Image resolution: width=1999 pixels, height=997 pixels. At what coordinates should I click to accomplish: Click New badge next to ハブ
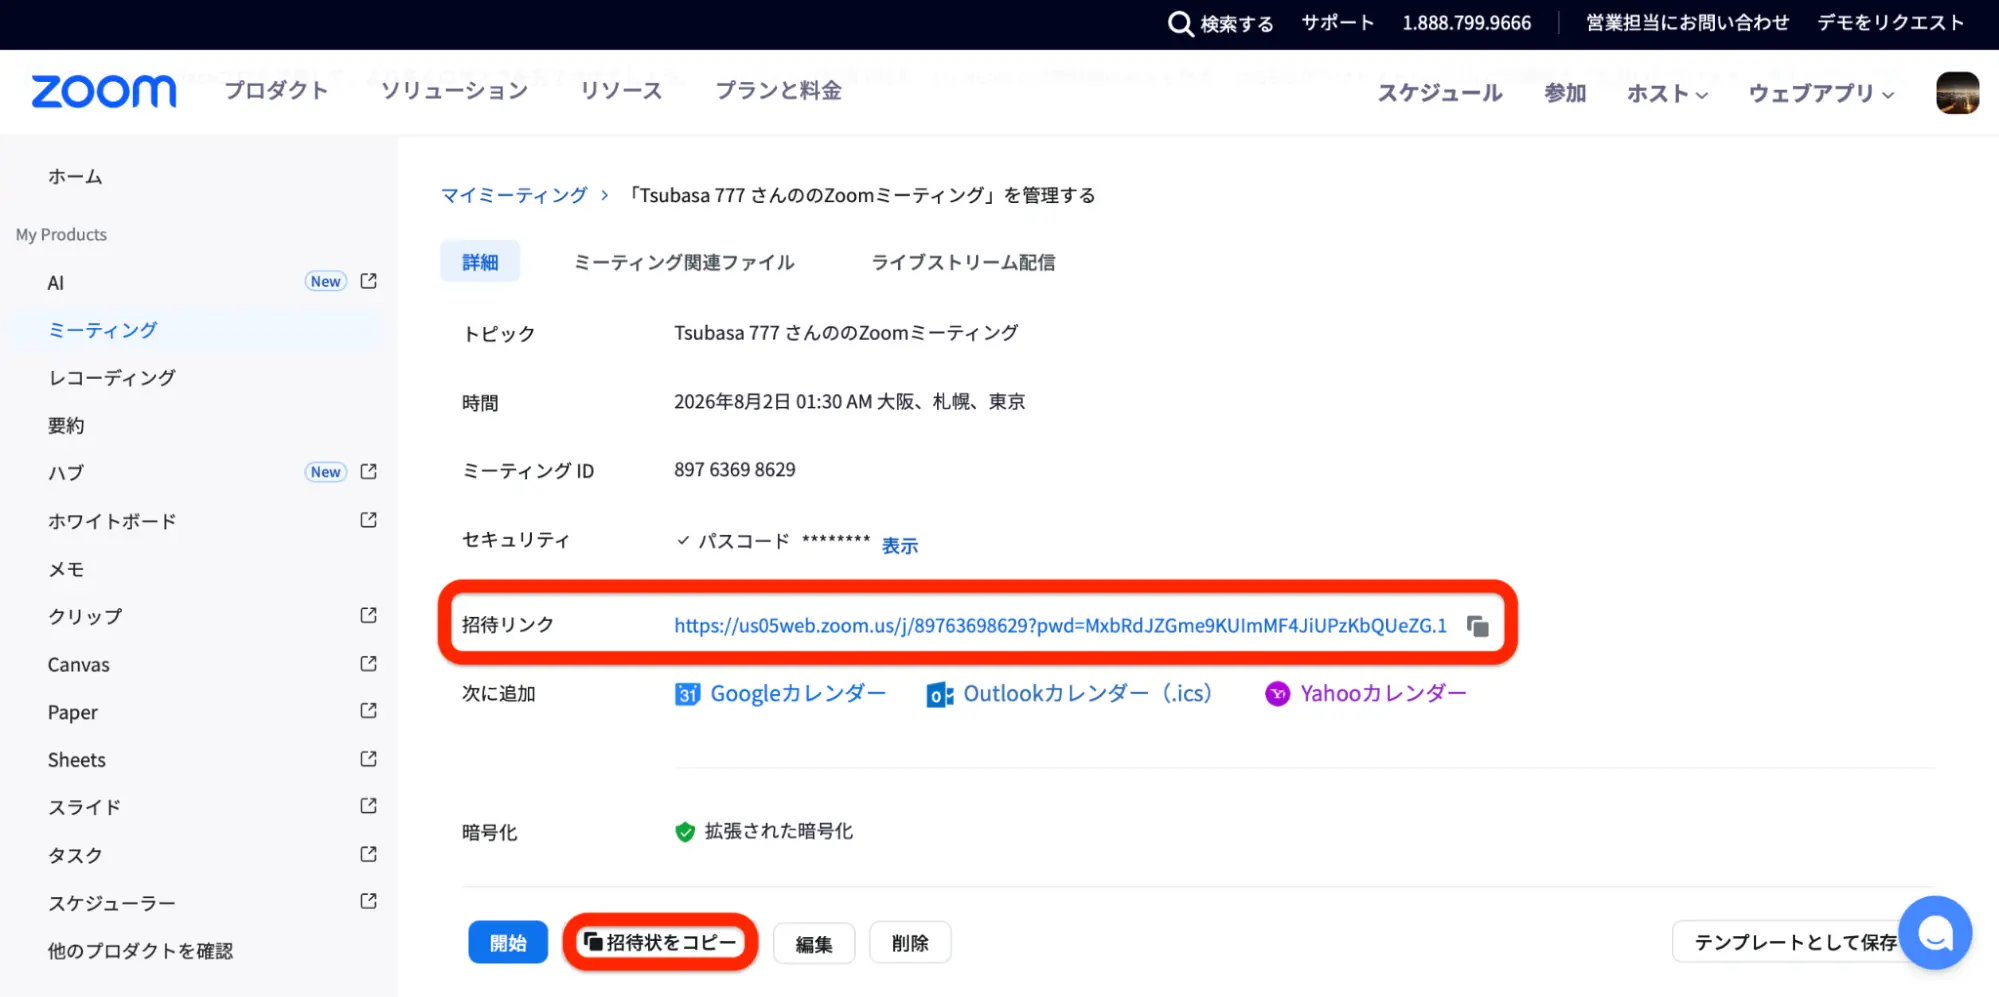click(x=326, y=472)
